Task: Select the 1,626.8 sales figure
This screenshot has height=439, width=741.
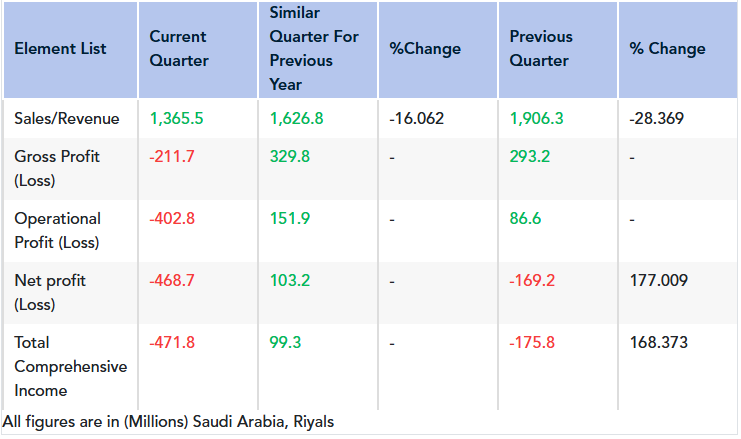Action: [x=297, y=119]
